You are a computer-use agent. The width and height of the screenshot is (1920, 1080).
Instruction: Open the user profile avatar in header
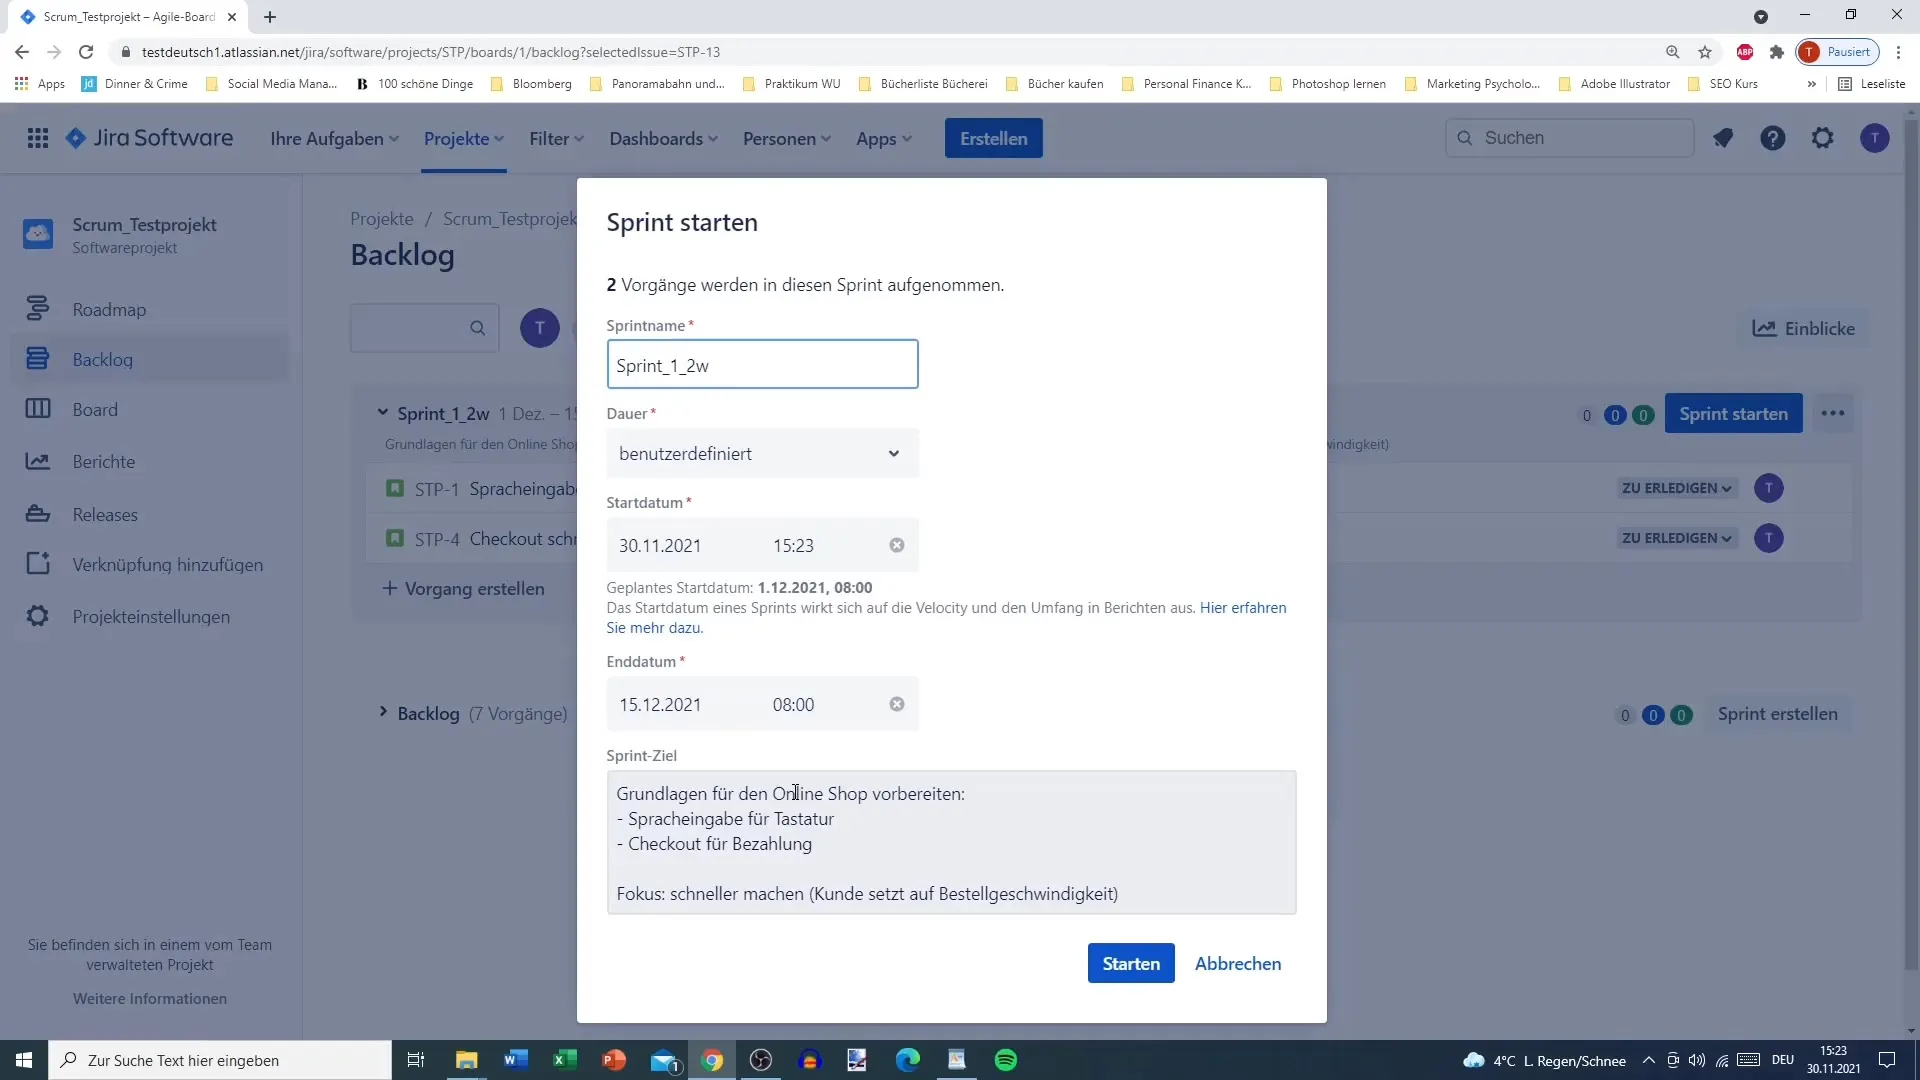click(1874, 138)
